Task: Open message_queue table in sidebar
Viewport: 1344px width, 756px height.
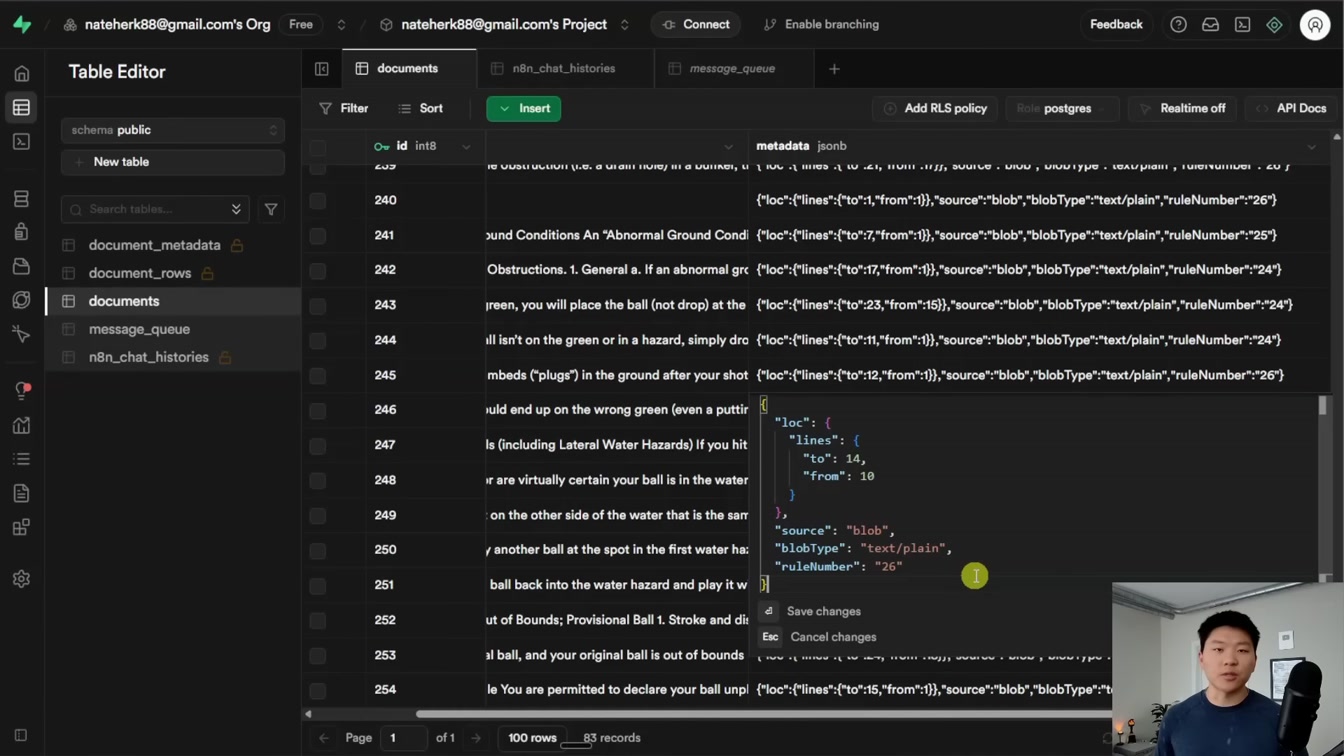Action: coord(139,329)
